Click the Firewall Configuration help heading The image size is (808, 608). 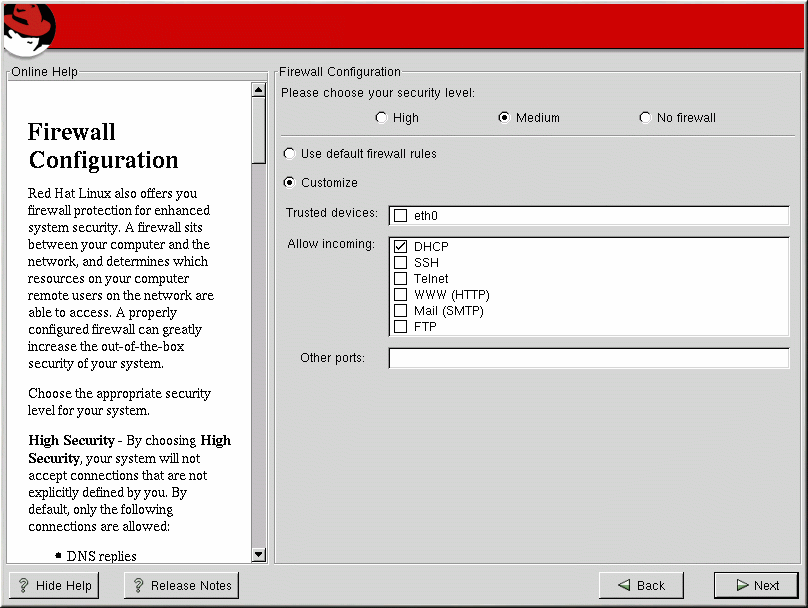103,146
